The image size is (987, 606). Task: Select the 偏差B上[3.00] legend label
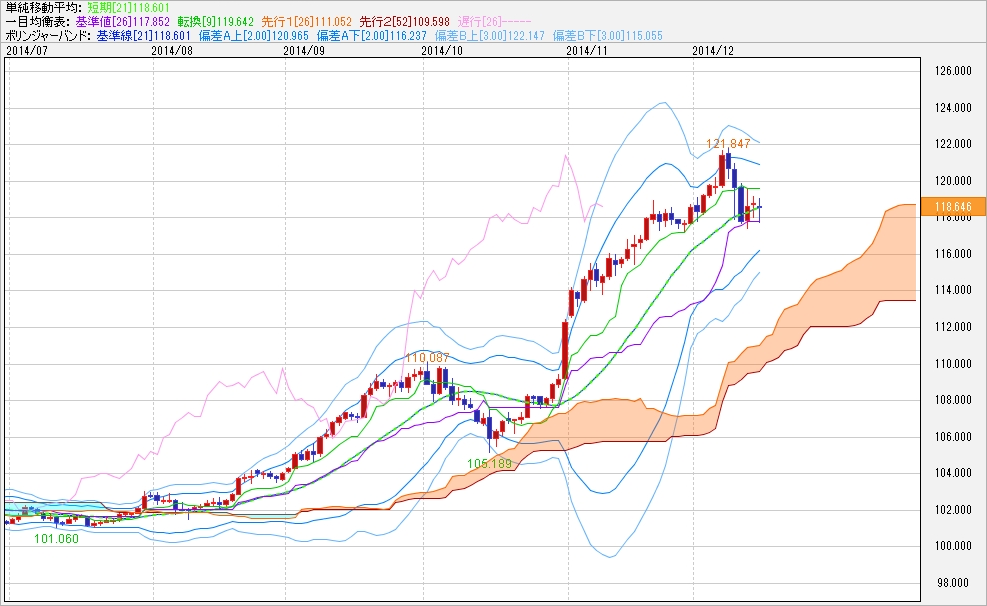coord(474,34)
